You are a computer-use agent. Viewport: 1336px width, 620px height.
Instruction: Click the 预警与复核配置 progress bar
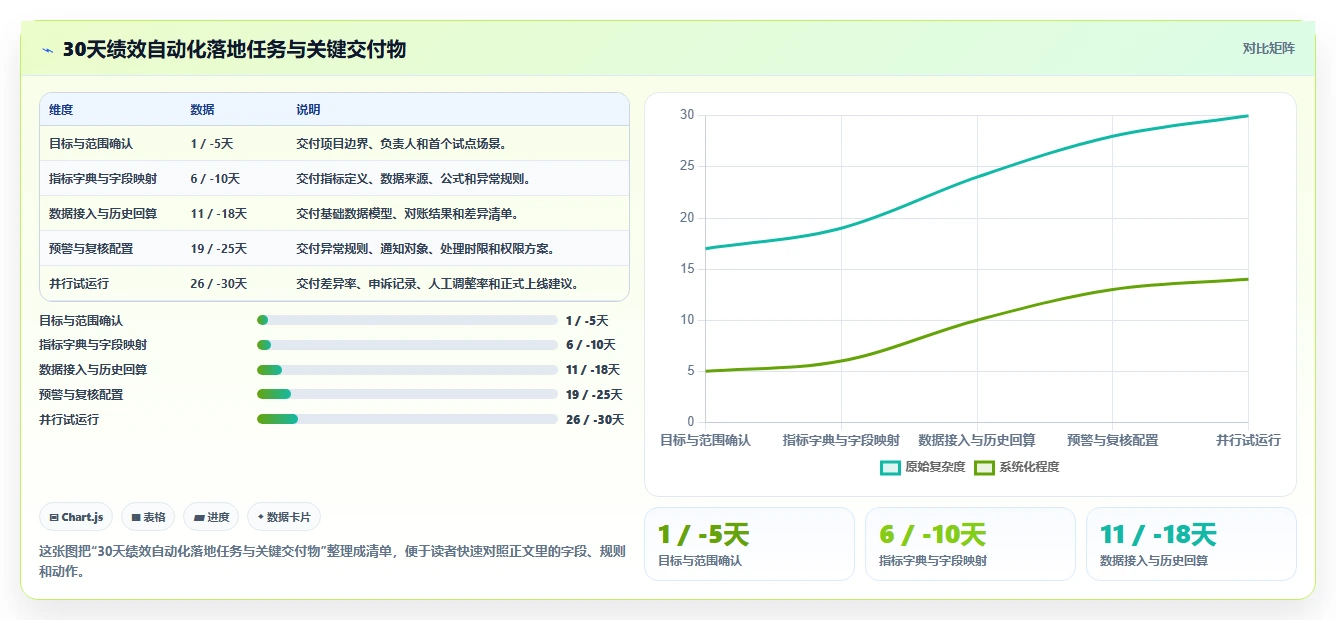tap(407, 394)
